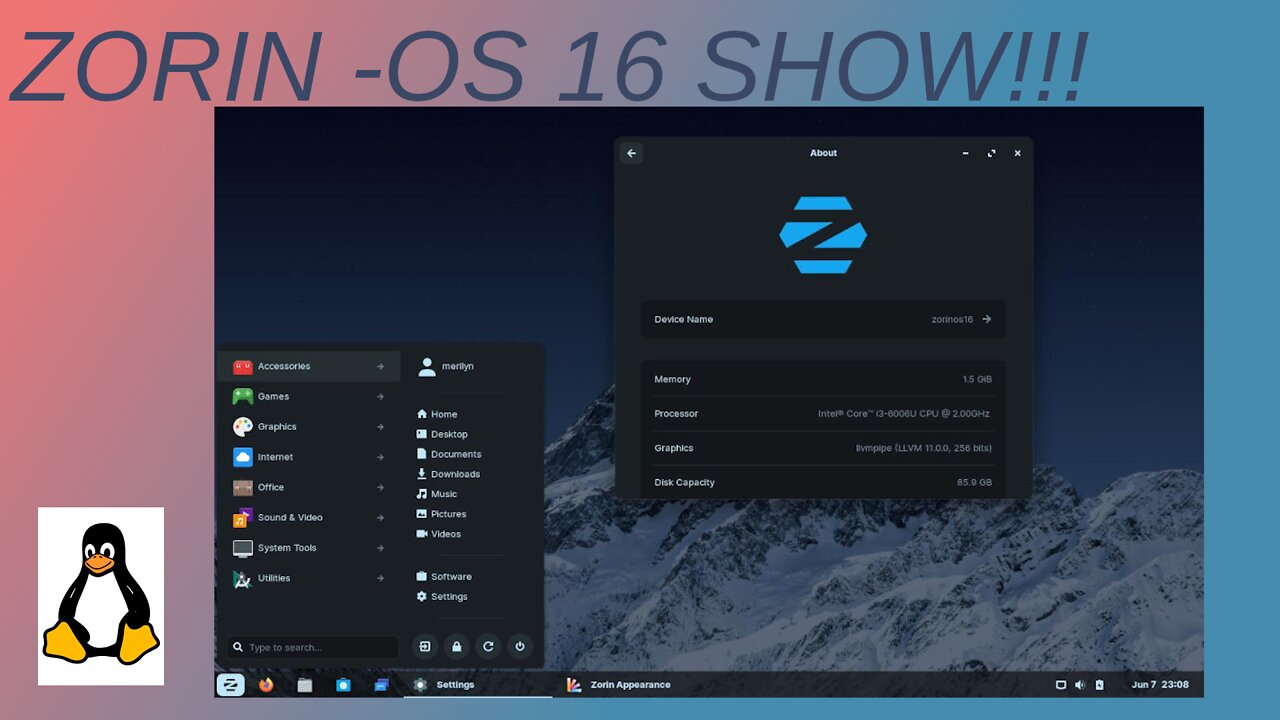This screenshot has height=720, width=1280.
Task: Click the Memory 1.5 GiB value
Action: coord(977,380)
